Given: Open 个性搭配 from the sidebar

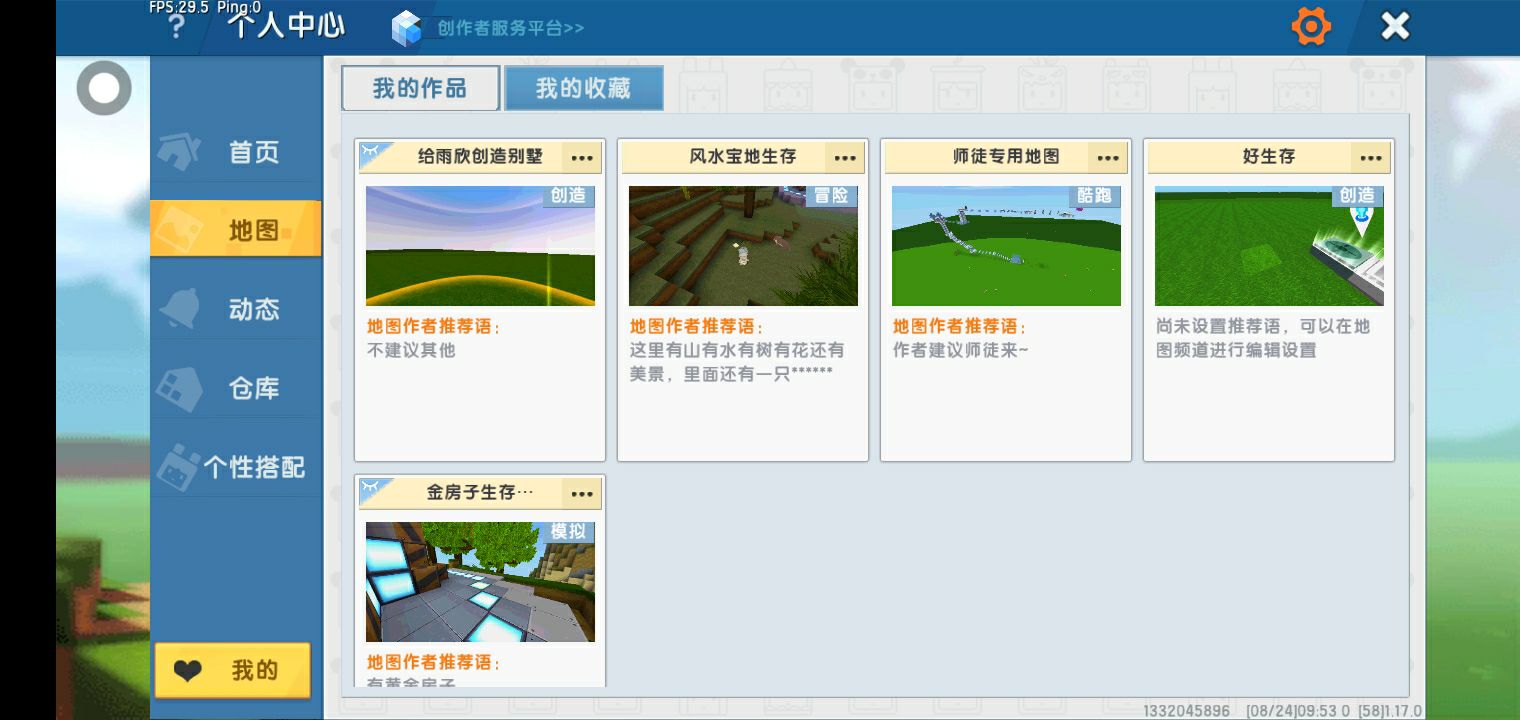Looking at the screenshot, I should (236, 467).
